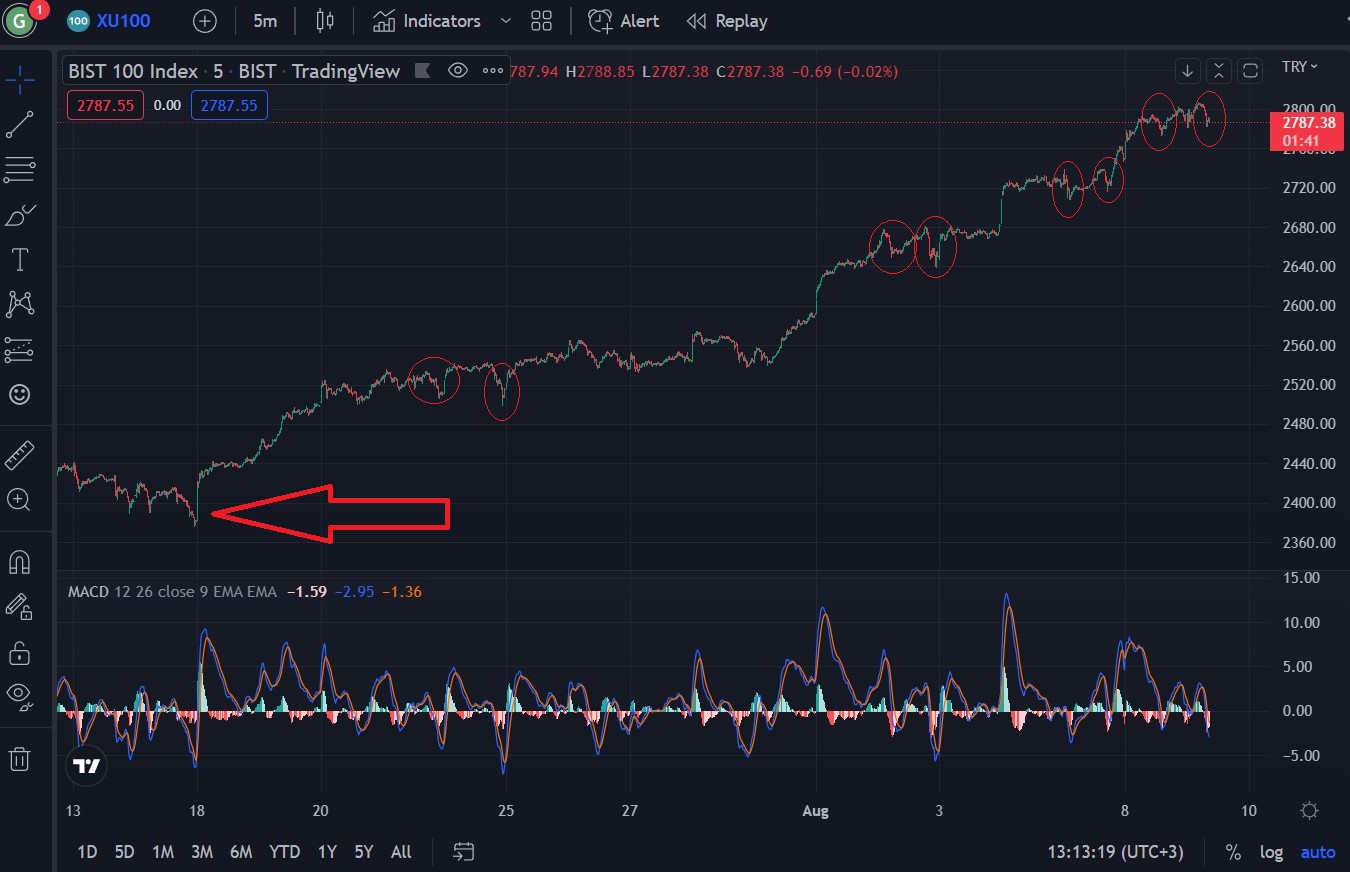Toggle stay-in-drawing-mode pencil lock
Screen dimensions: 1350x872
[20, 606]
